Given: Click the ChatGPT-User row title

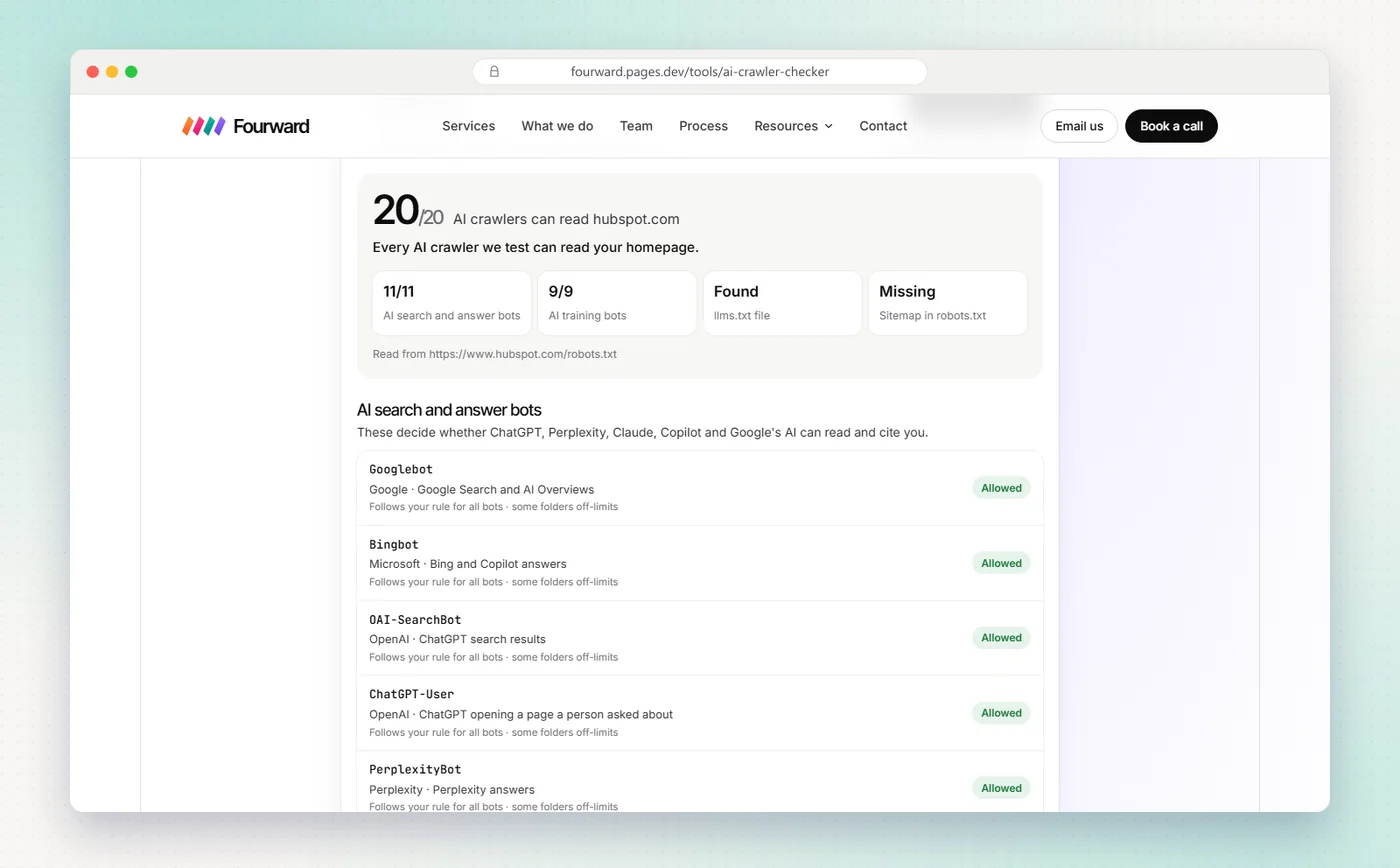Looking at the screenshot, I should (412, 694).
